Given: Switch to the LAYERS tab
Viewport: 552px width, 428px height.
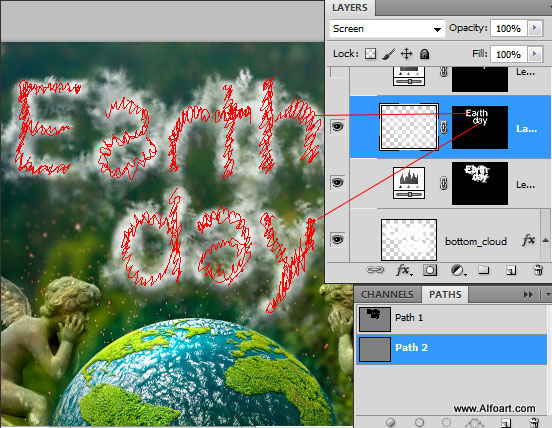Looking at the screenshot, I should tap(350, 7).
